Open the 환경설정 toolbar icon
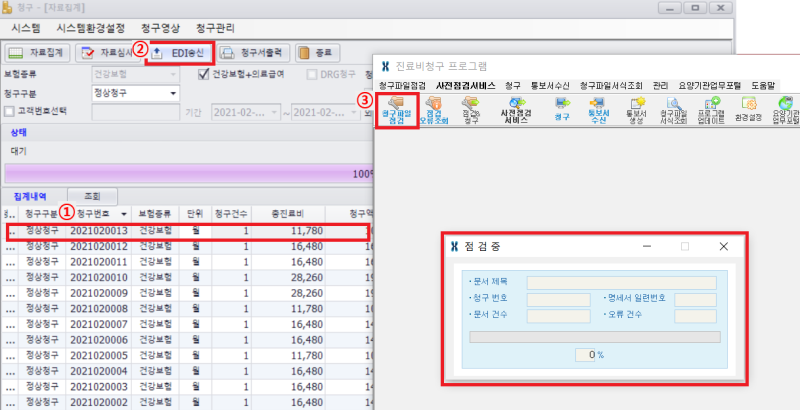Image resolution: width=800 pixels, height=410 pixels. [x=748, y=109]
